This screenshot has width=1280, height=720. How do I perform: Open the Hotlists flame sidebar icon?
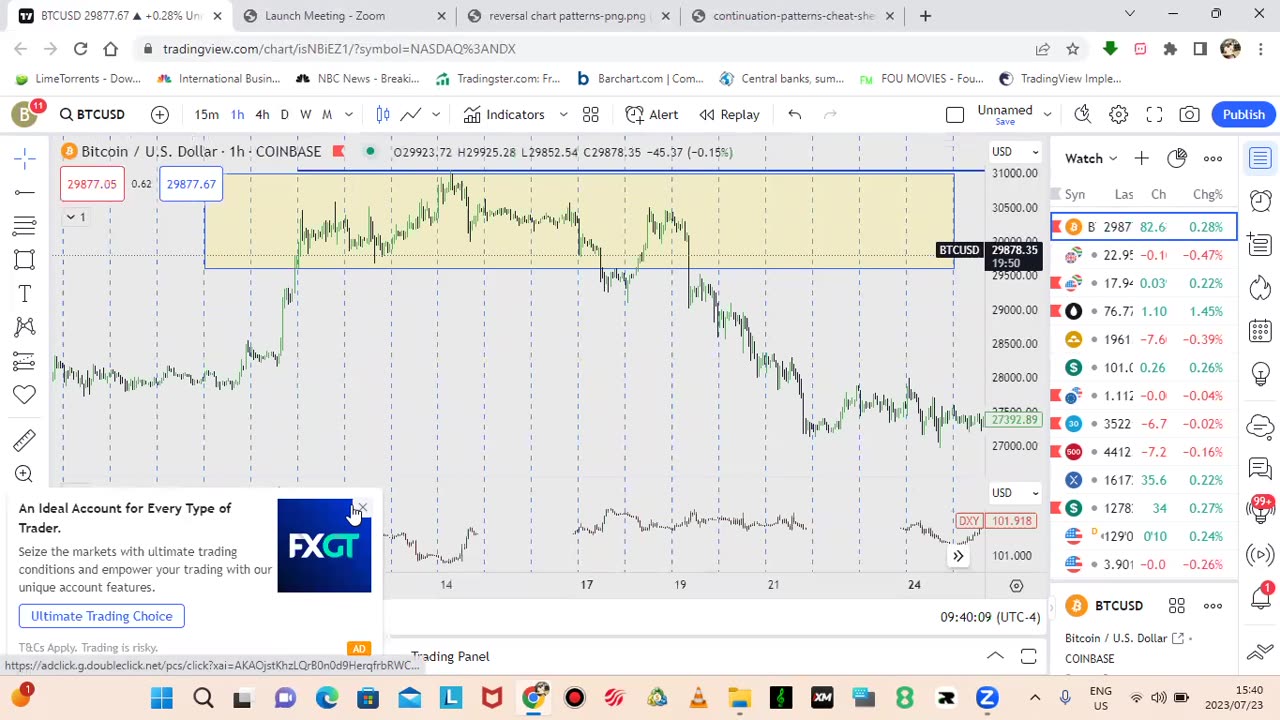[1260, 288]
